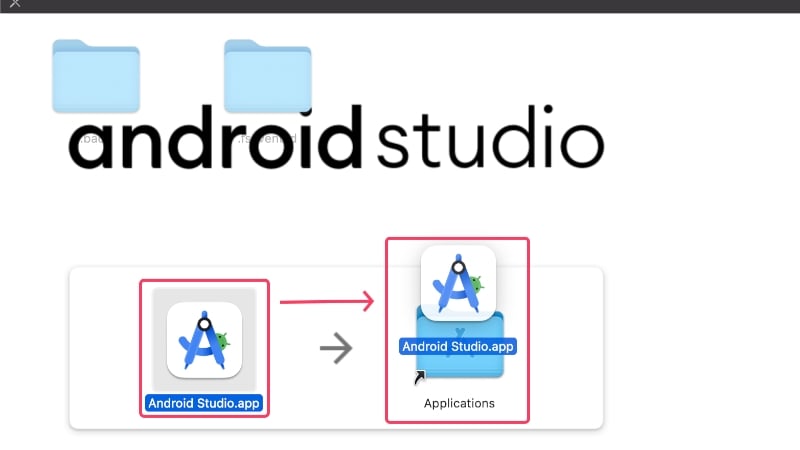Open the second blue folder labeled .fseventsd

click(x=267, y=76)
